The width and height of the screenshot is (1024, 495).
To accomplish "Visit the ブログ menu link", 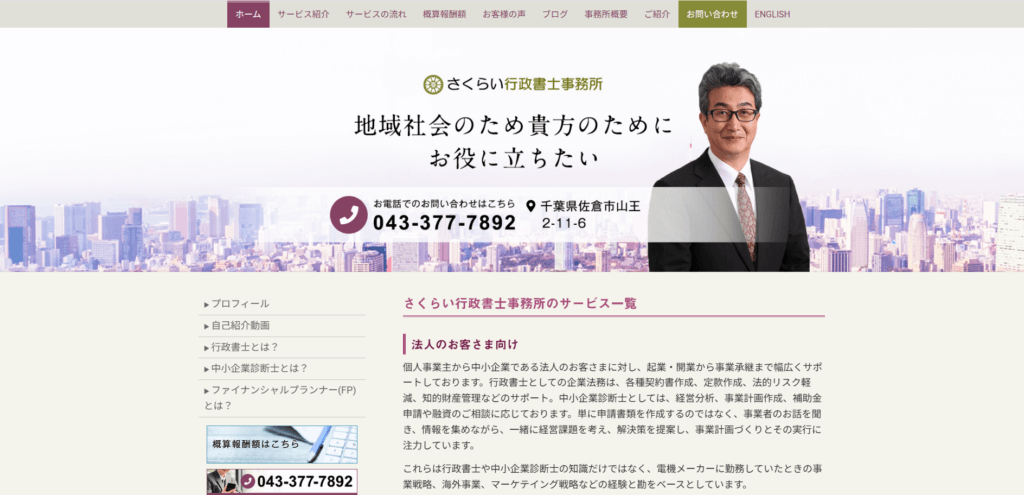I will pos(555,14).
